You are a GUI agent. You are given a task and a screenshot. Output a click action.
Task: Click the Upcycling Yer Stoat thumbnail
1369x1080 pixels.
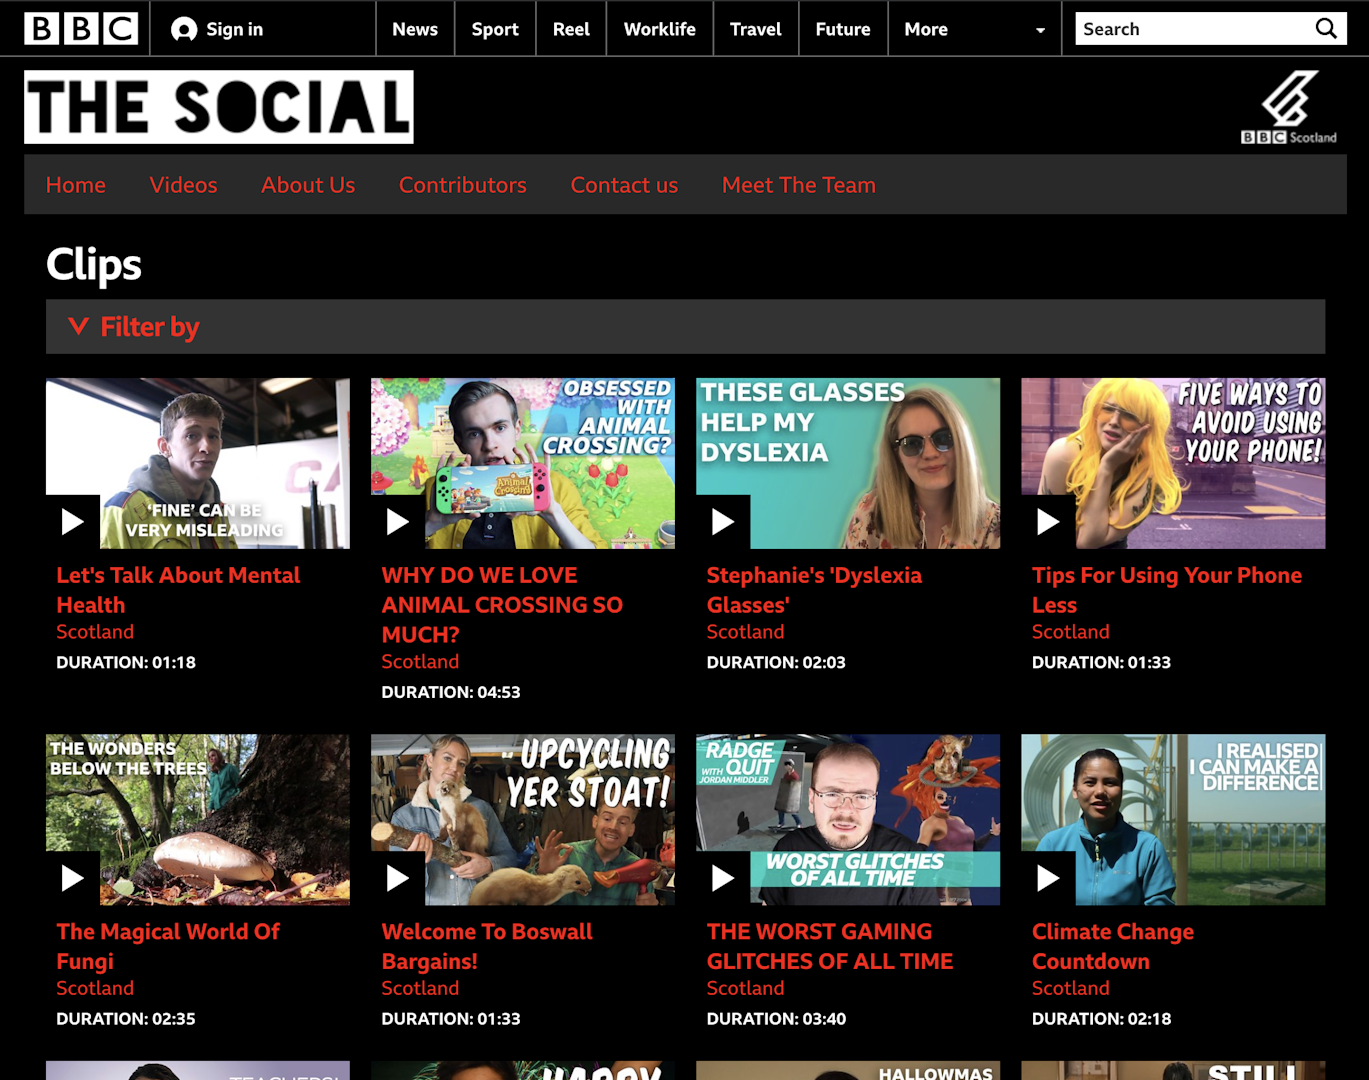[x=523, y=820]
